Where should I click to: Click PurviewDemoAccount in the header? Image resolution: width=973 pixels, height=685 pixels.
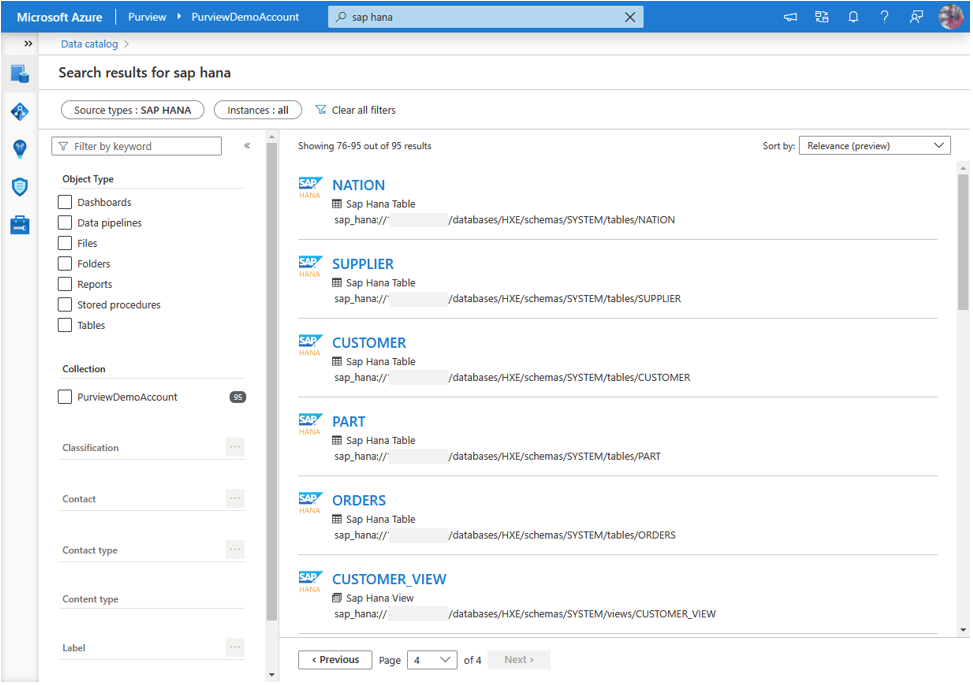(245, 17)
